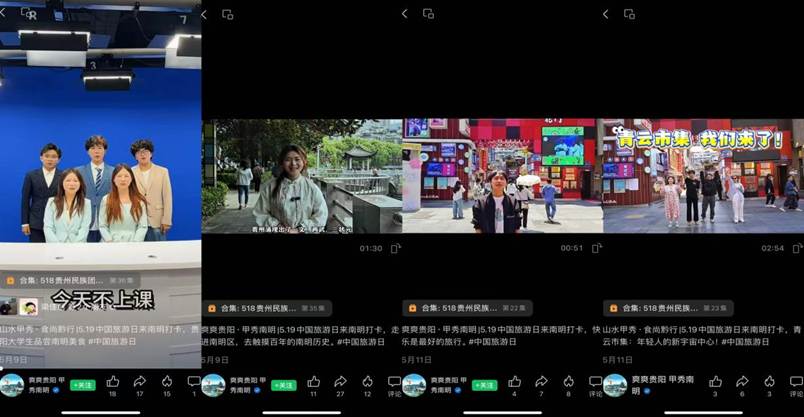Share the video showing 27 shares

340,382
